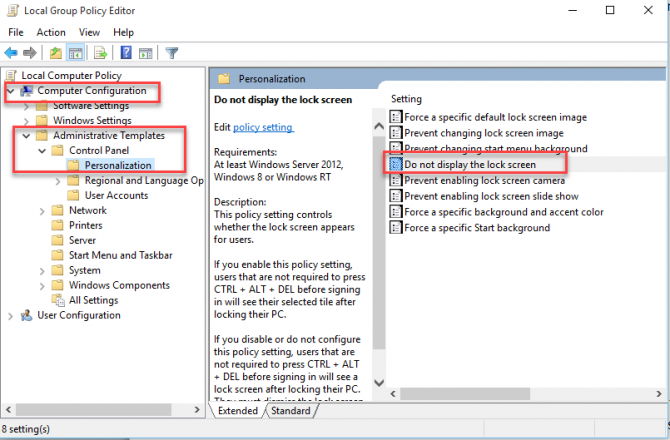Expand the Software Settings node
The image size is (670, 440).
26,106
